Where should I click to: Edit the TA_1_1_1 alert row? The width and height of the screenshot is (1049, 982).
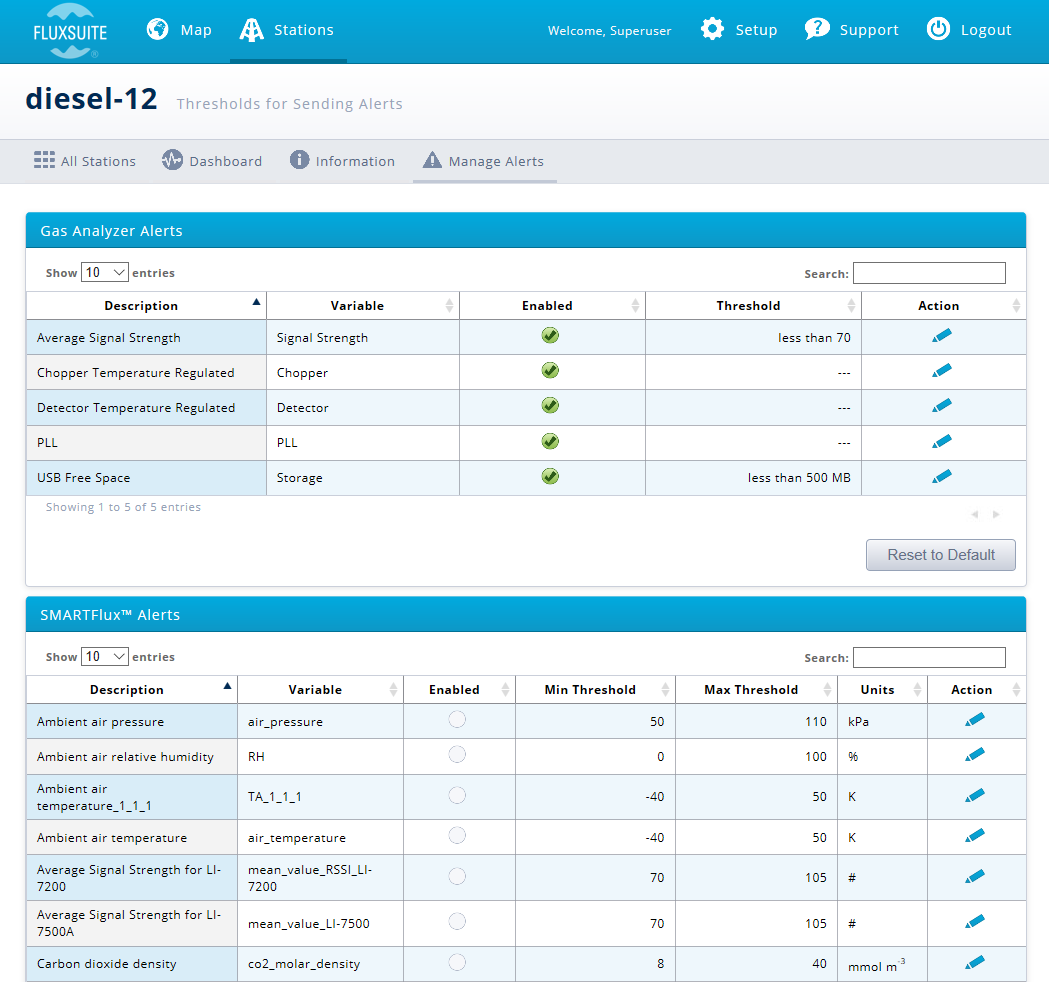pyautogui.click(x=975, y=795)
